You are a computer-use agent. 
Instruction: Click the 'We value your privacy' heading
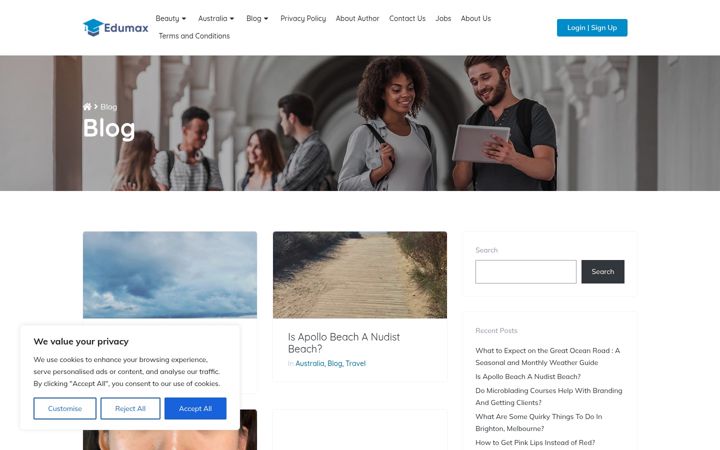(x=81, y=342)
